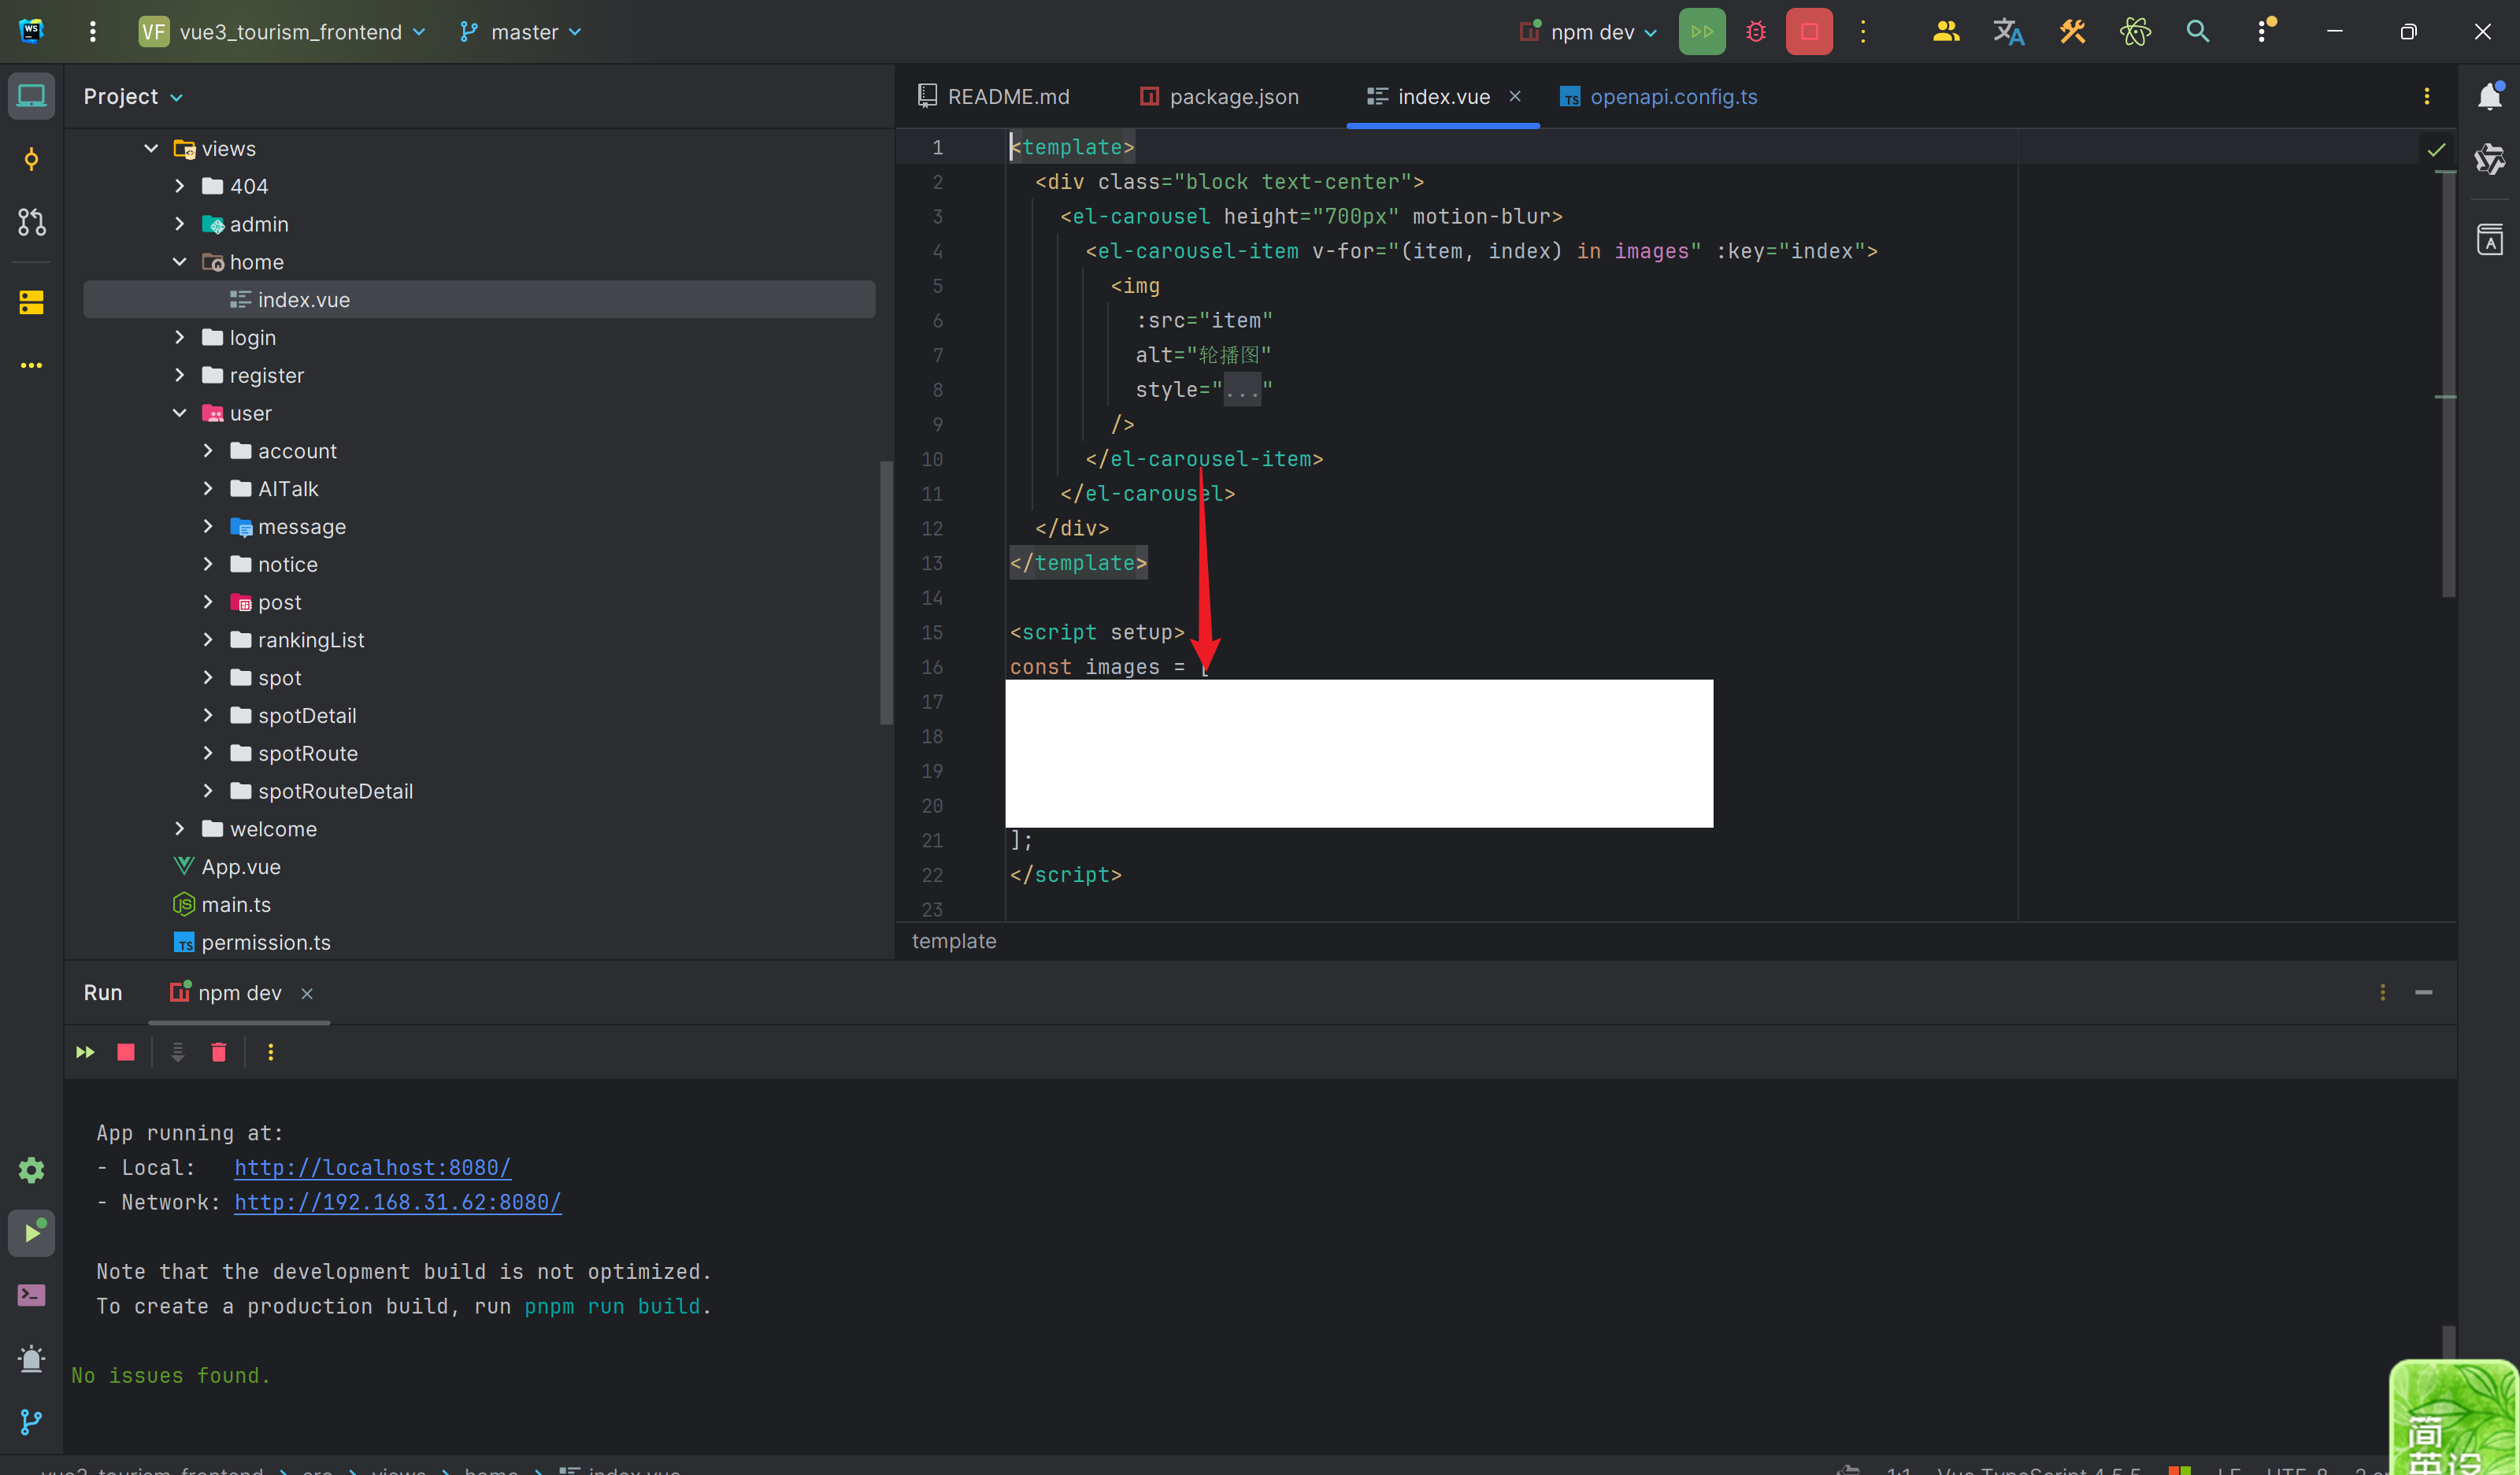Open Search Everywhere magnifier icon

click(x=2197, y=32)
